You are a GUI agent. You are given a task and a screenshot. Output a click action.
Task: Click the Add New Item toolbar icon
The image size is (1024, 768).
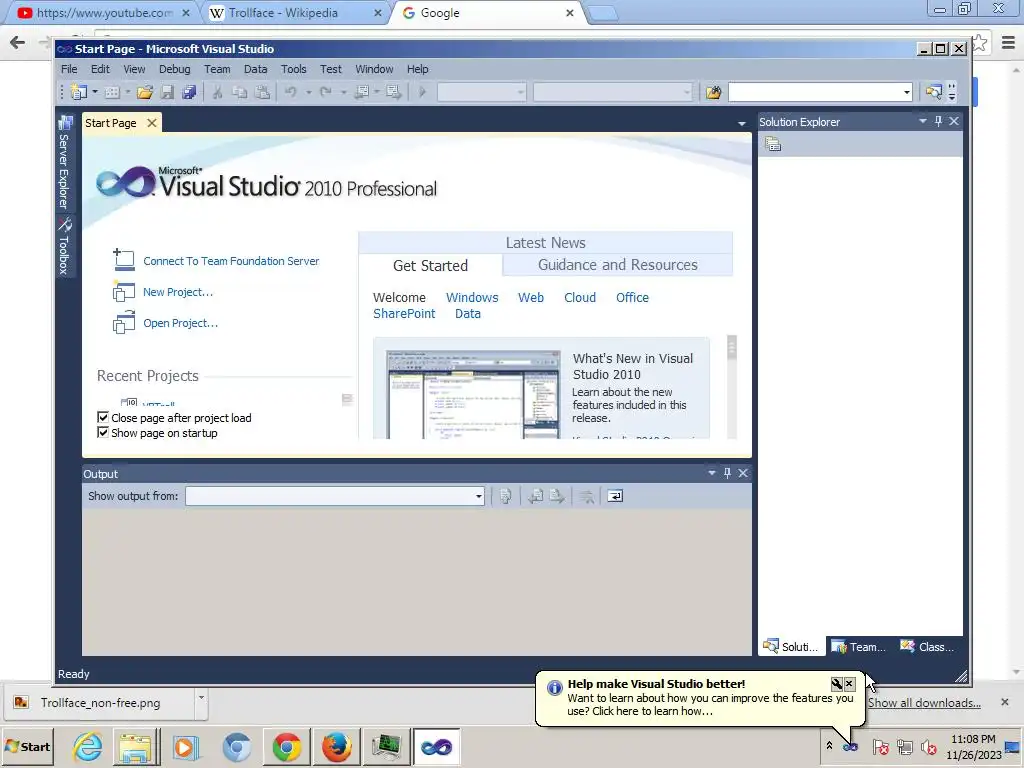coord(112,93)
